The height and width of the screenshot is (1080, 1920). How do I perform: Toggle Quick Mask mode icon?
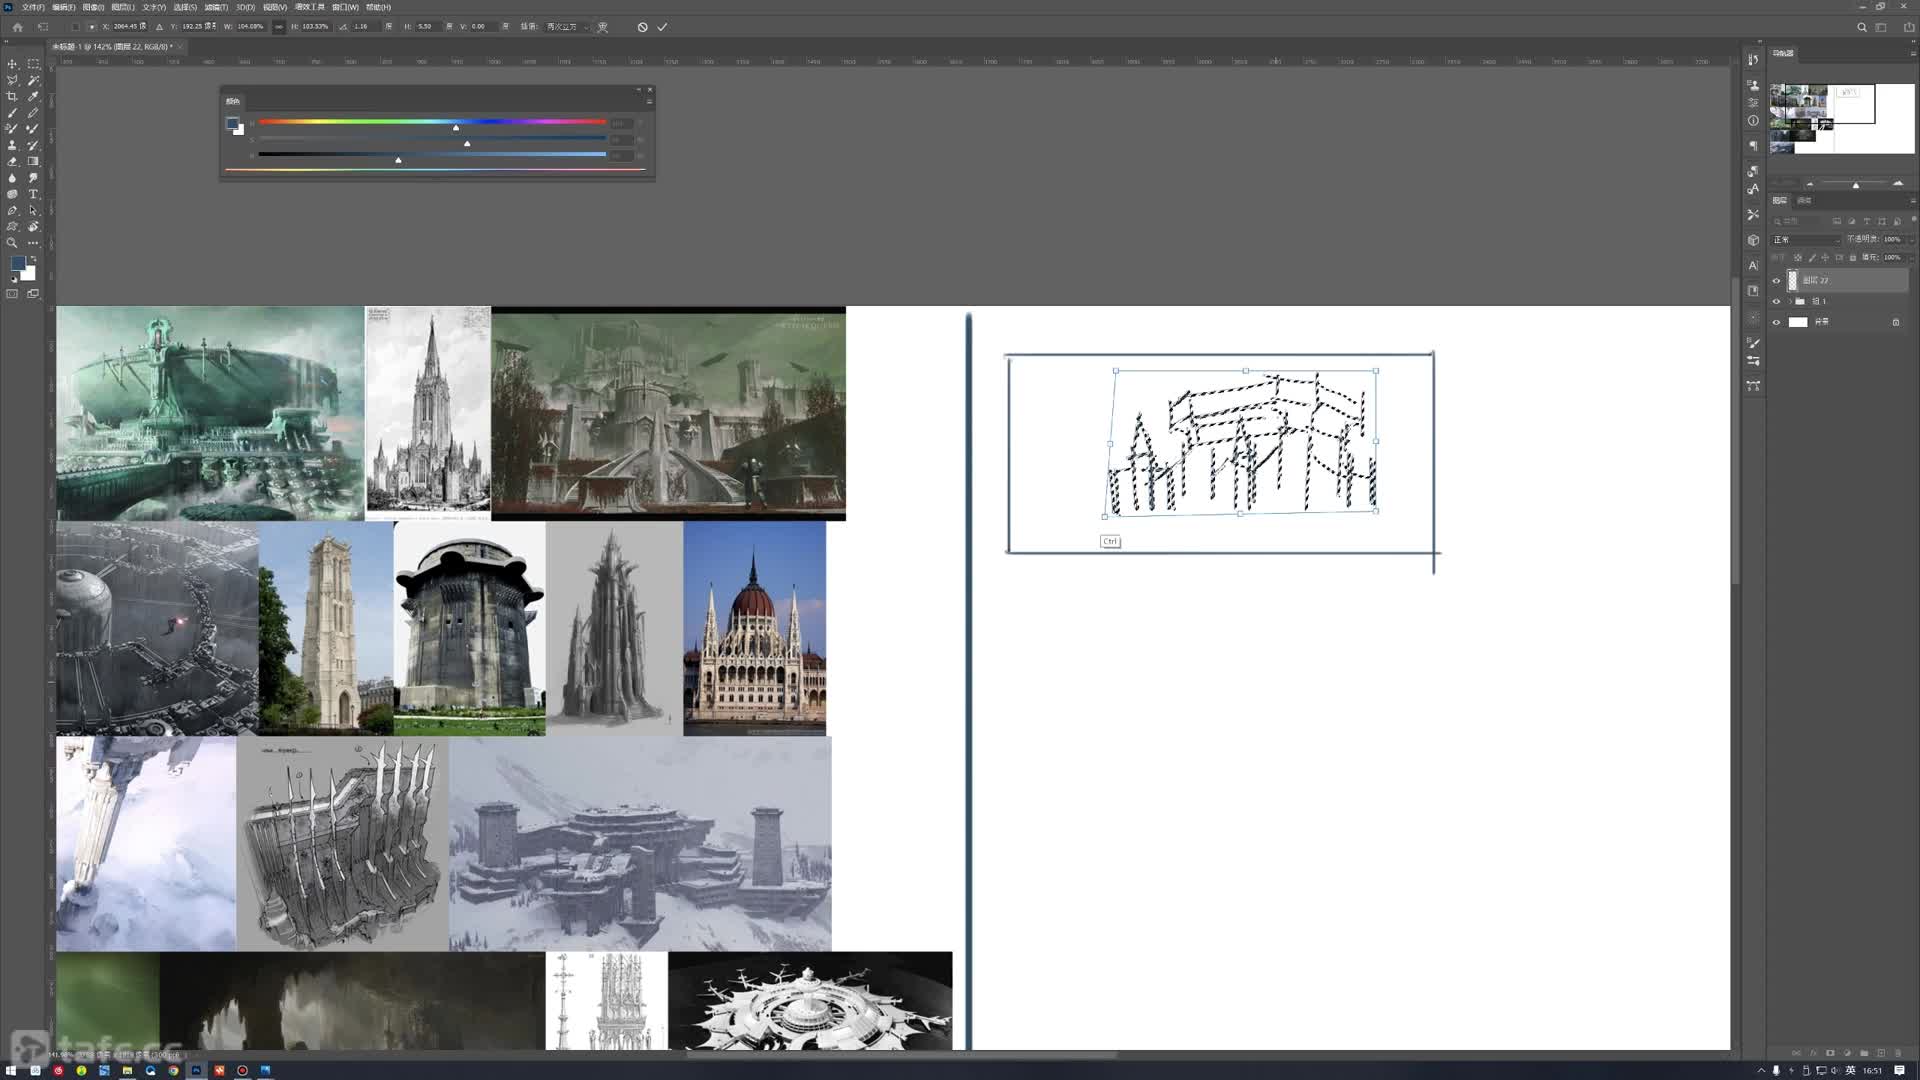pos(12,294)
